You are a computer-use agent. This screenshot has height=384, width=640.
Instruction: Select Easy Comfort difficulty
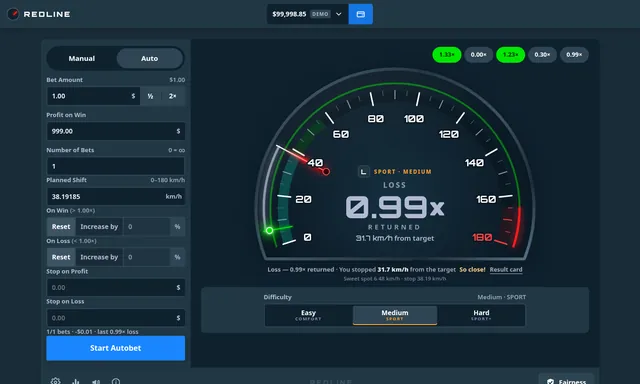(309, 315)
